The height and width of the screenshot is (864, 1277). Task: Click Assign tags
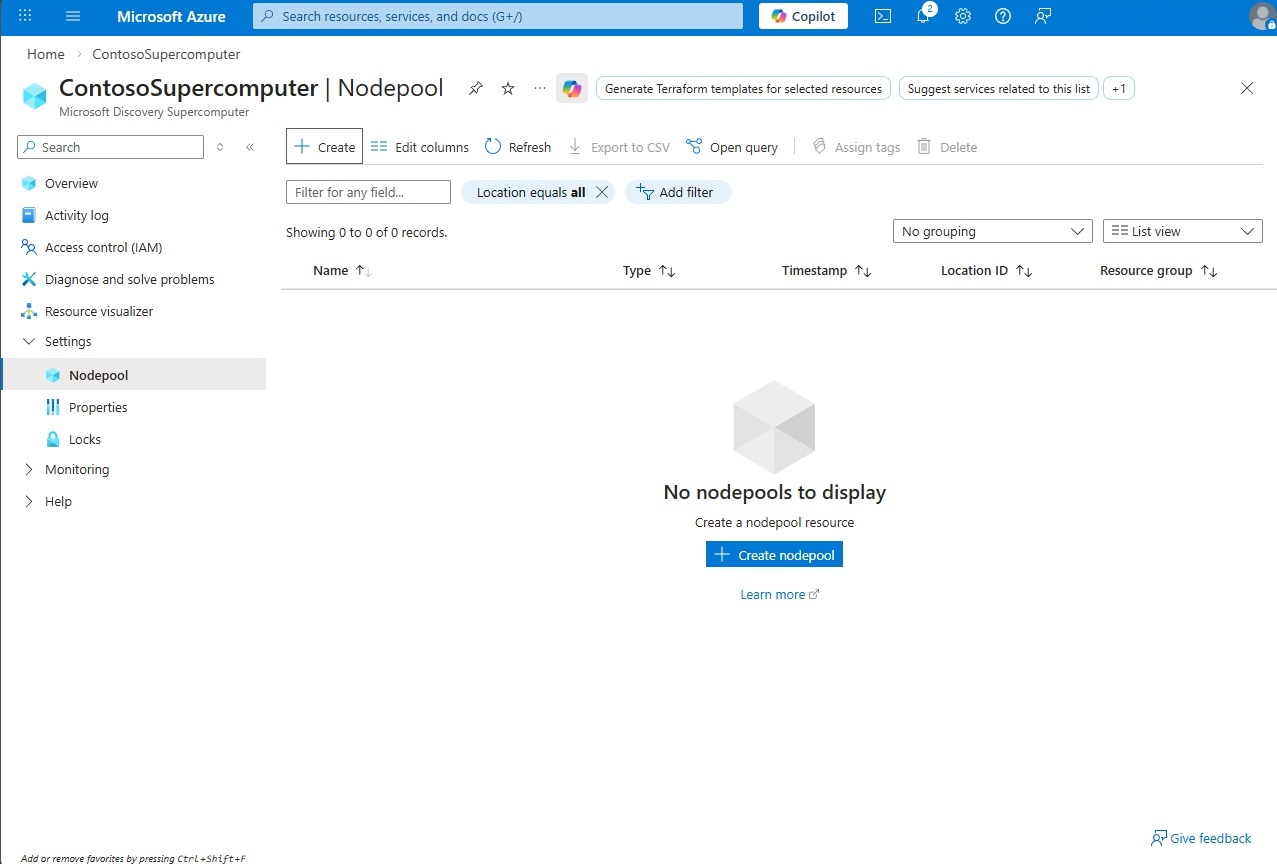tap(856, 147)
